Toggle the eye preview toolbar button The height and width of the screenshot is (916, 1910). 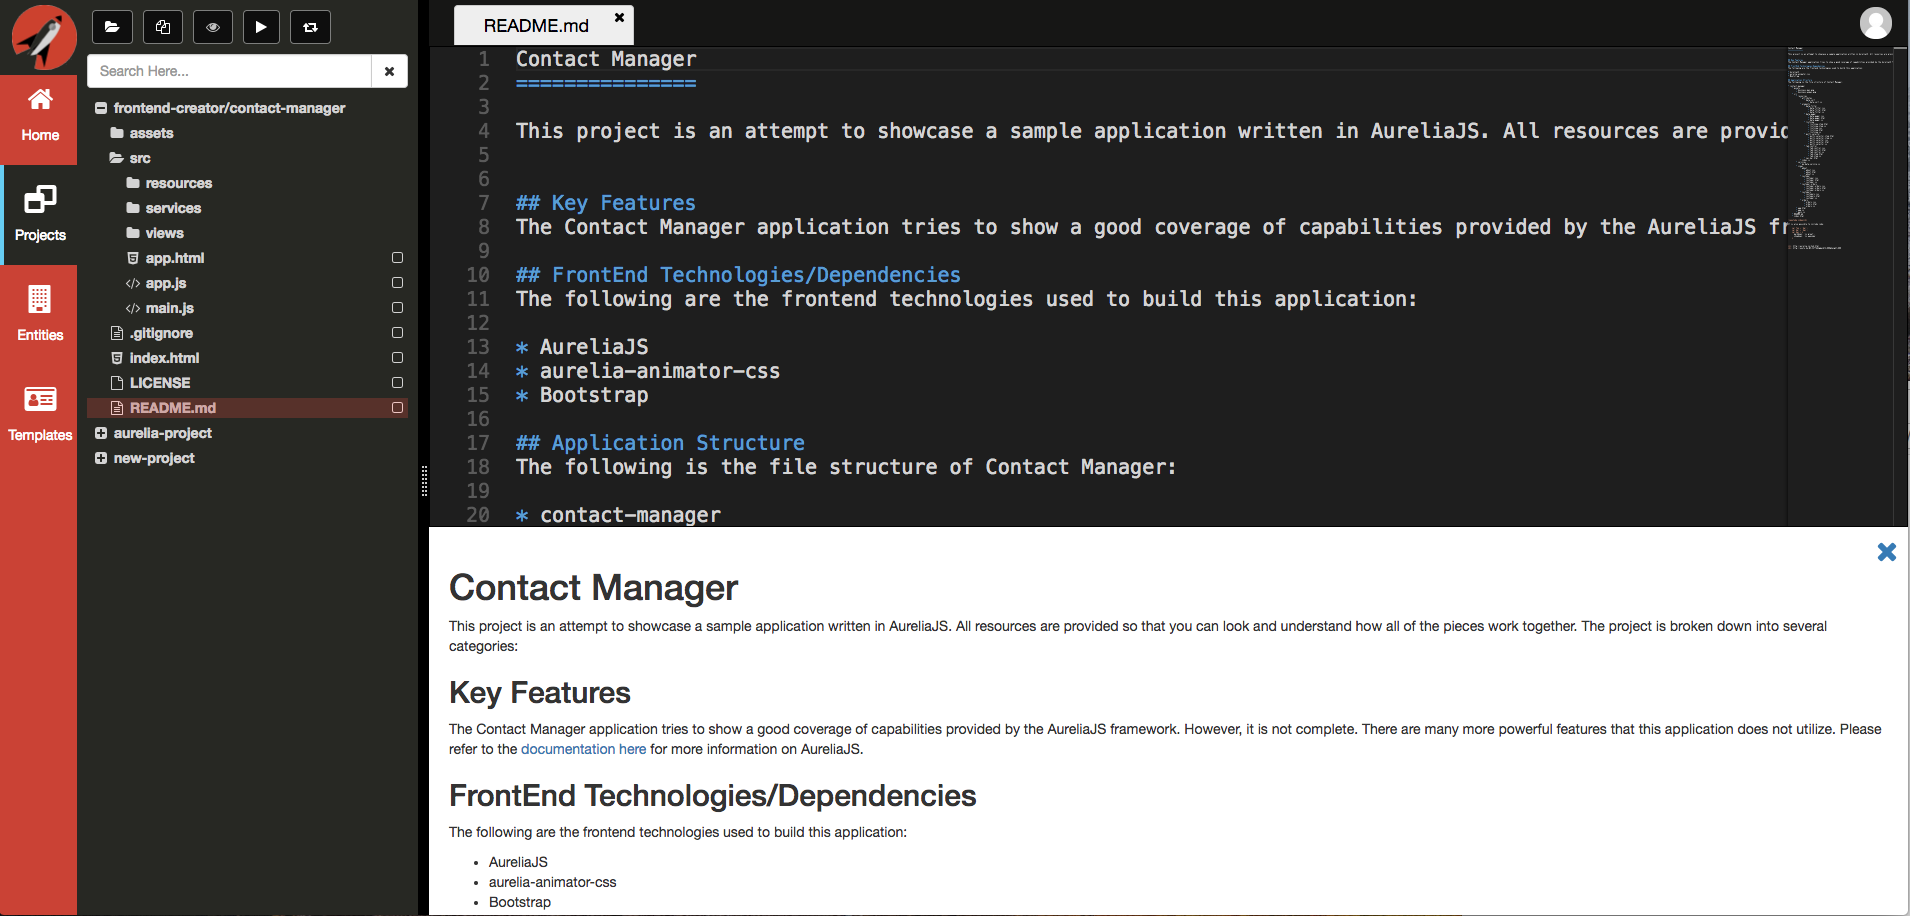pyautogui.click(x=212, y=27)
